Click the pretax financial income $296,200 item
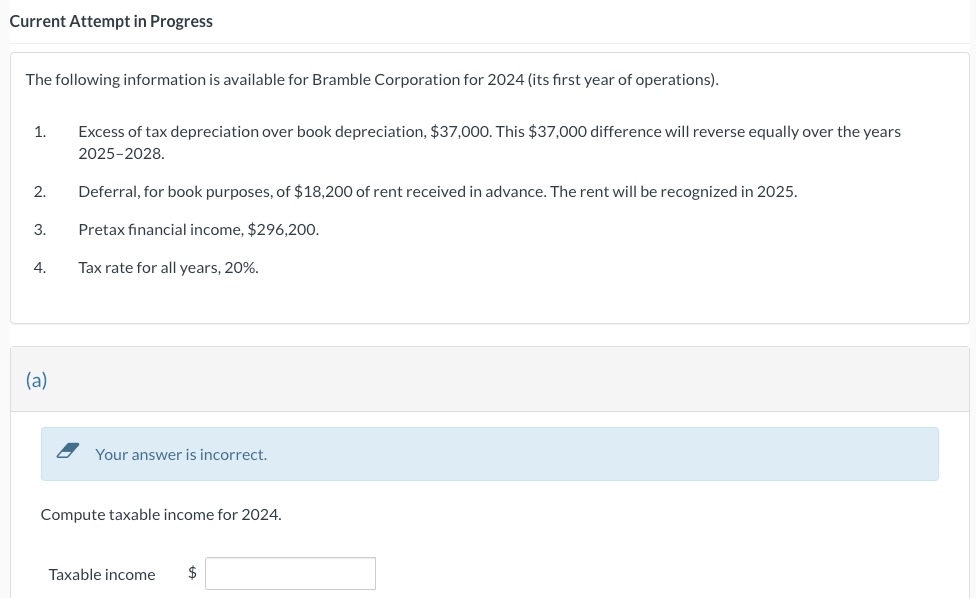Viewport: 976px width, 598px height. pos(198,229)
